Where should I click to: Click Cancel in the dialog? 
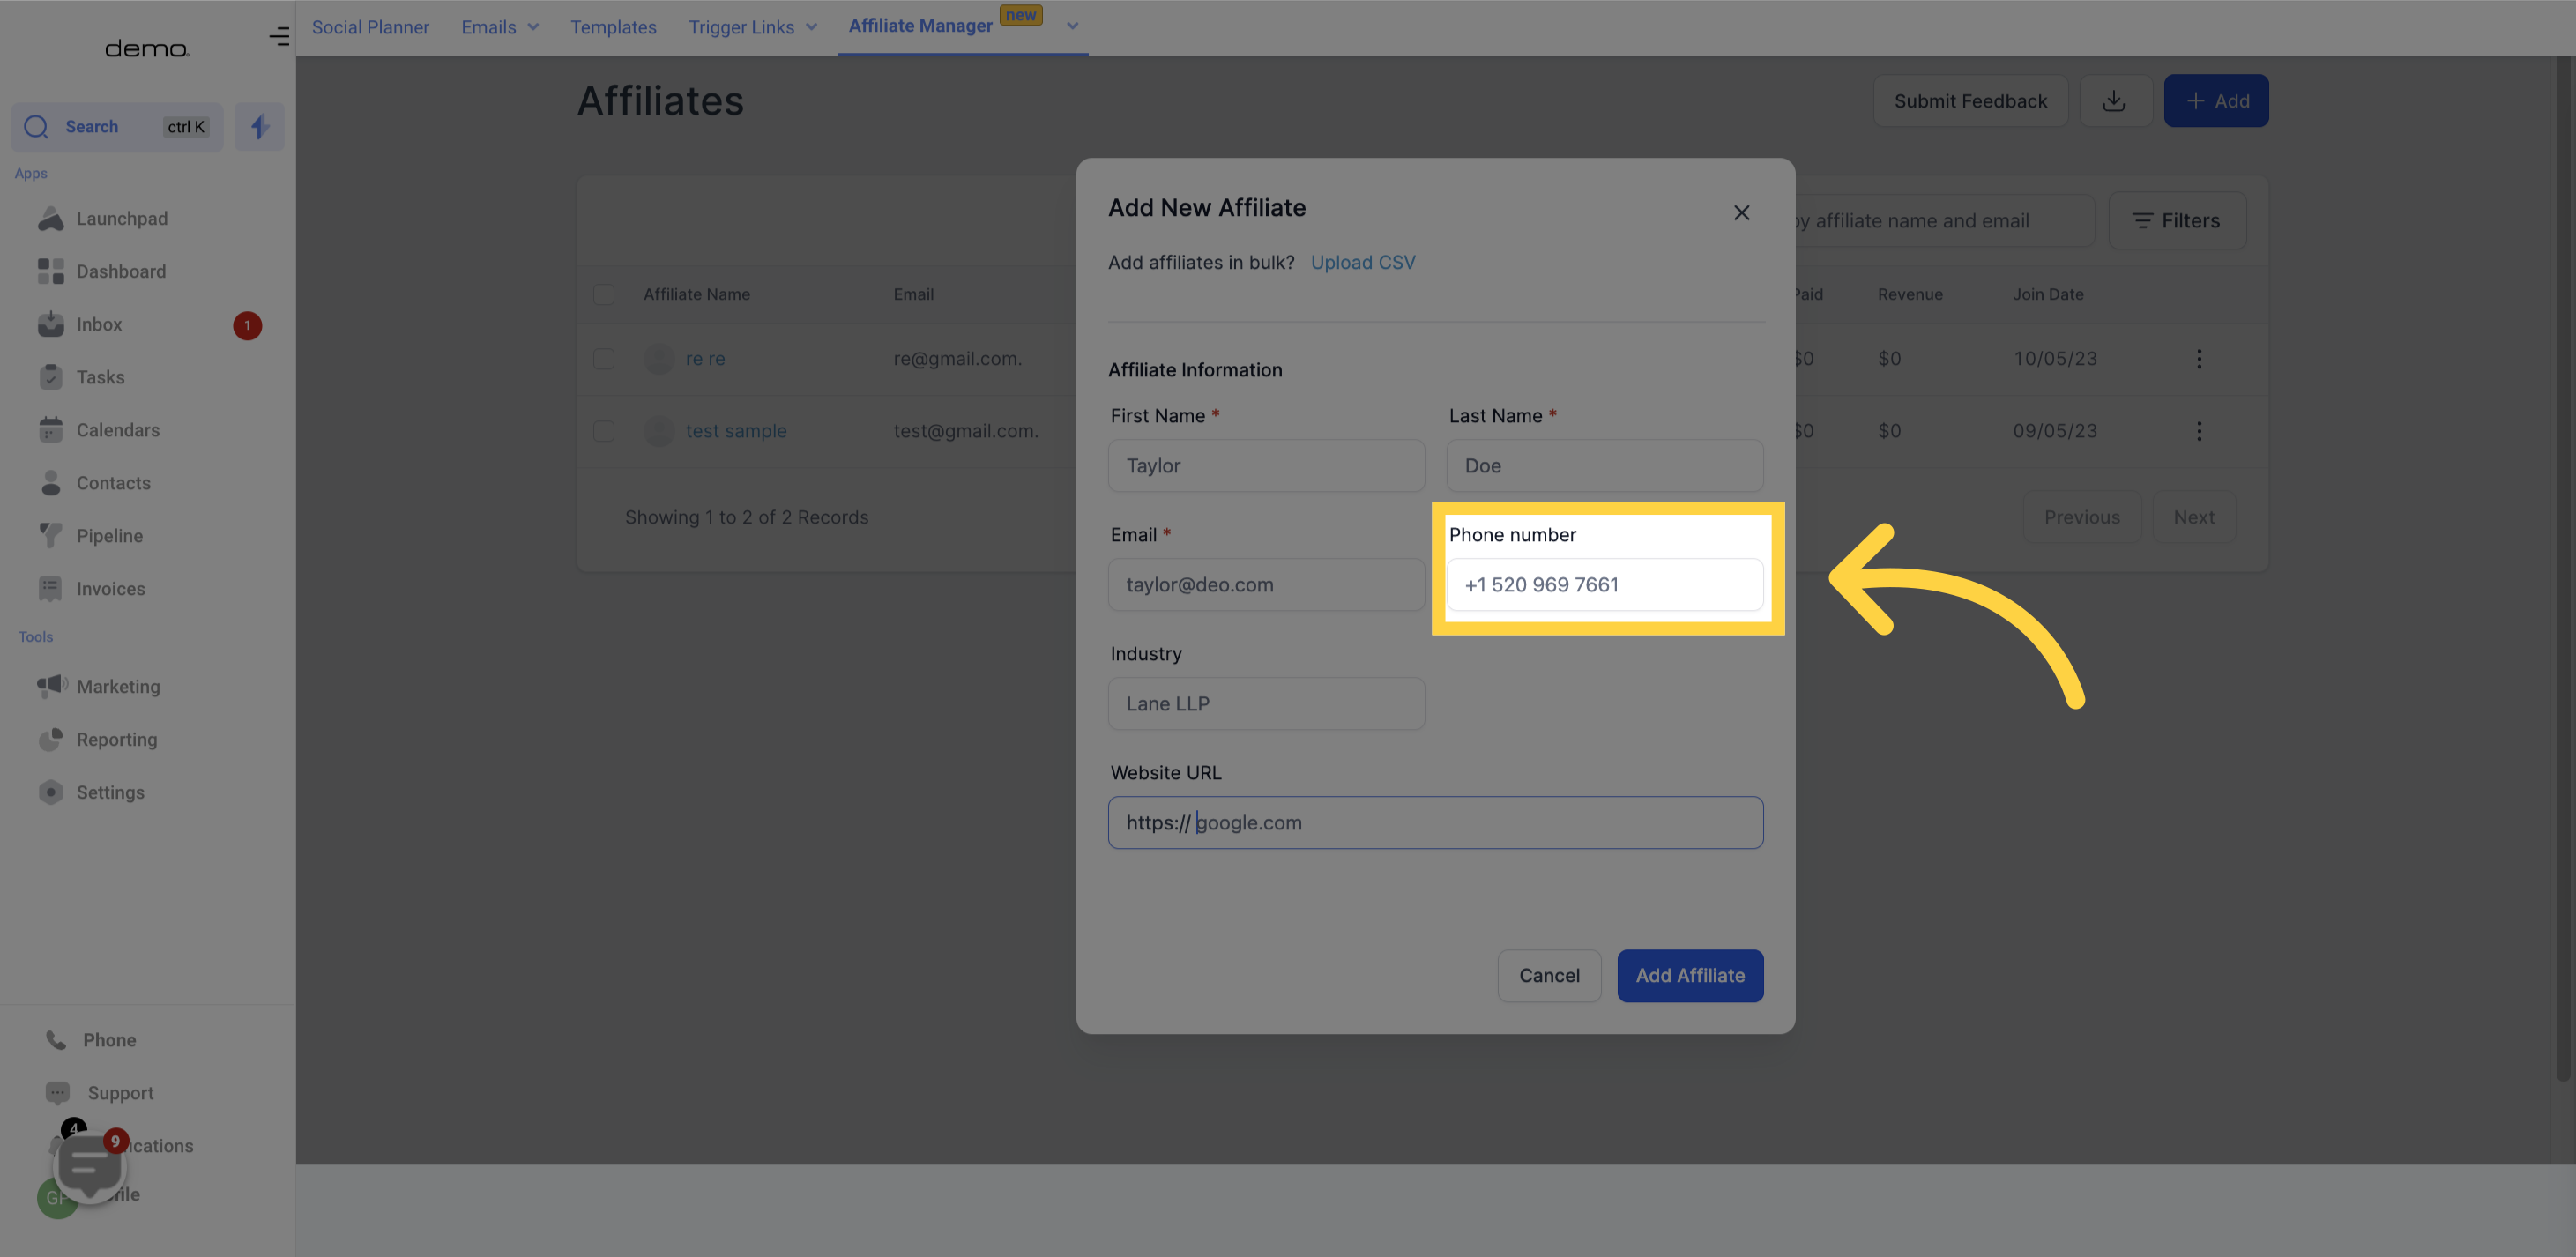point(1549,975)
